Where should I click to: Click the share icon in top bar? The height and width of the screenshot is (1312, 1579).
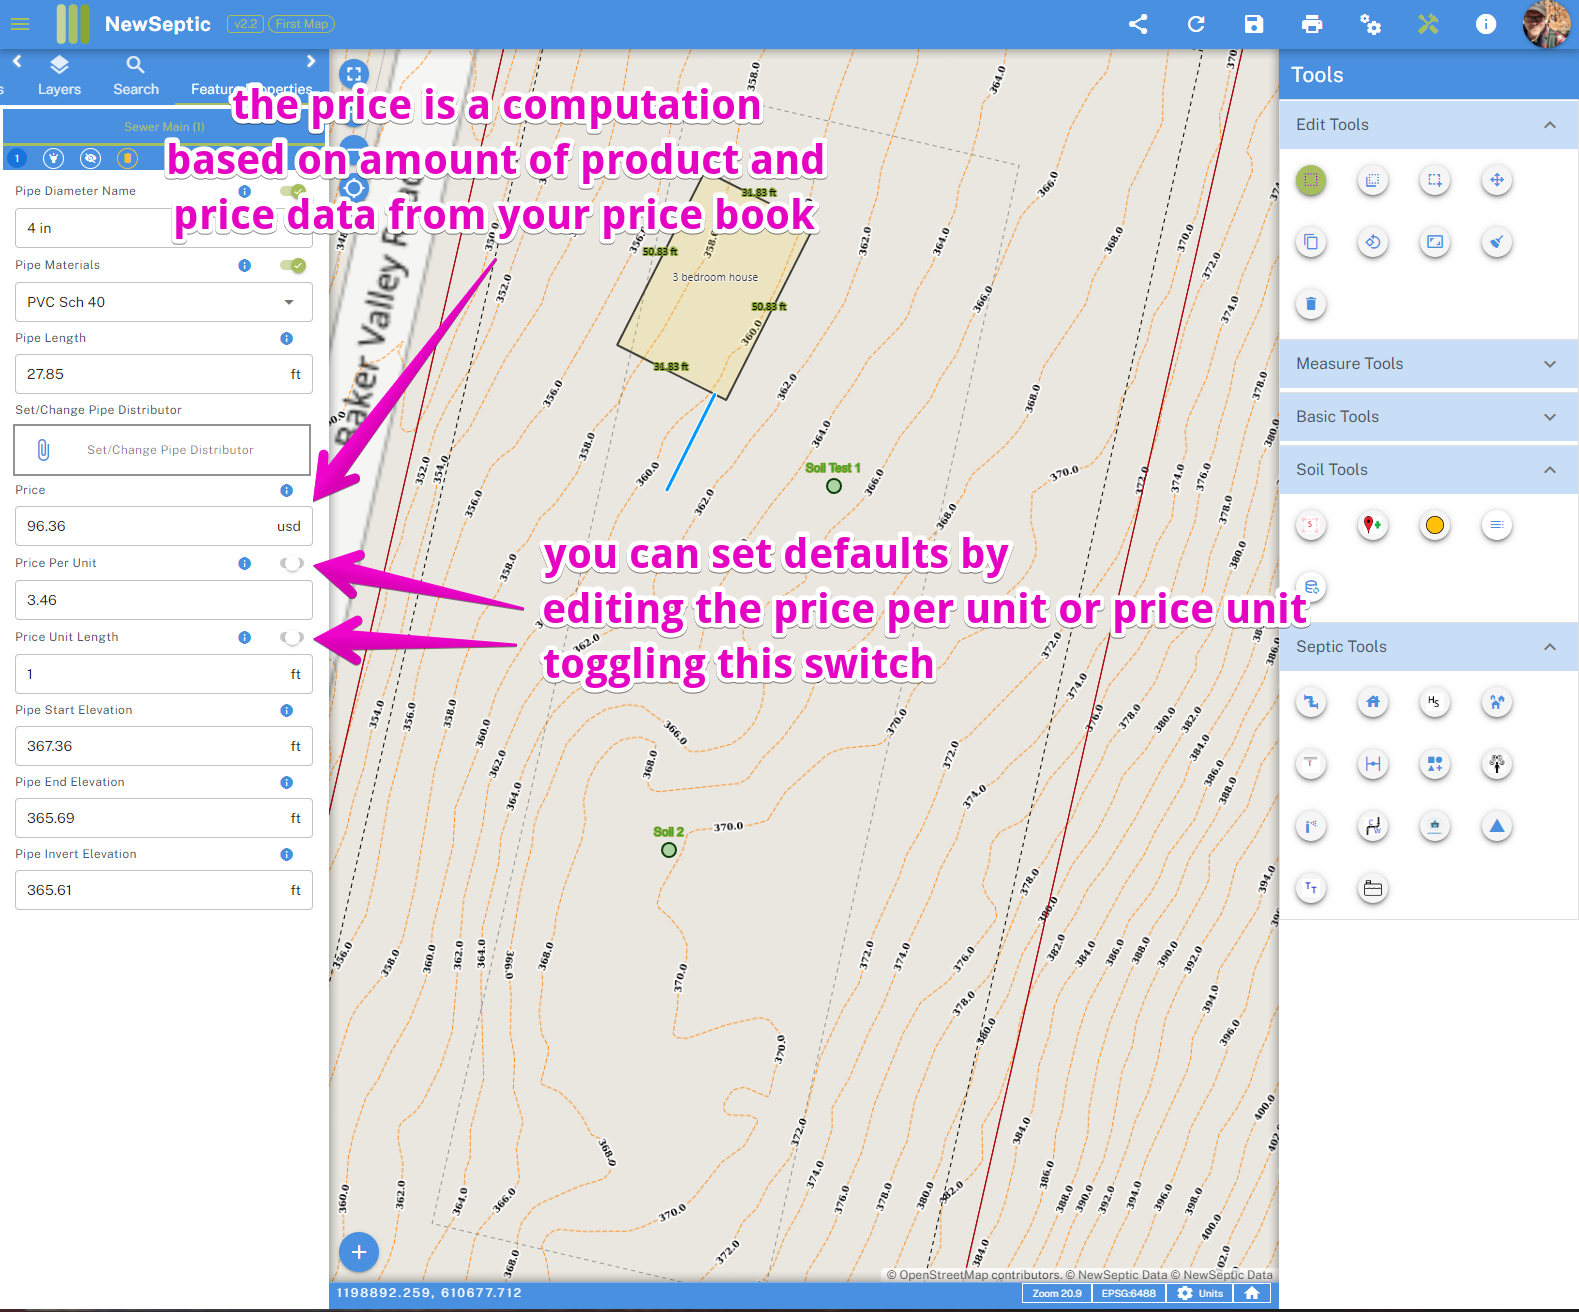click(1138, 24)
